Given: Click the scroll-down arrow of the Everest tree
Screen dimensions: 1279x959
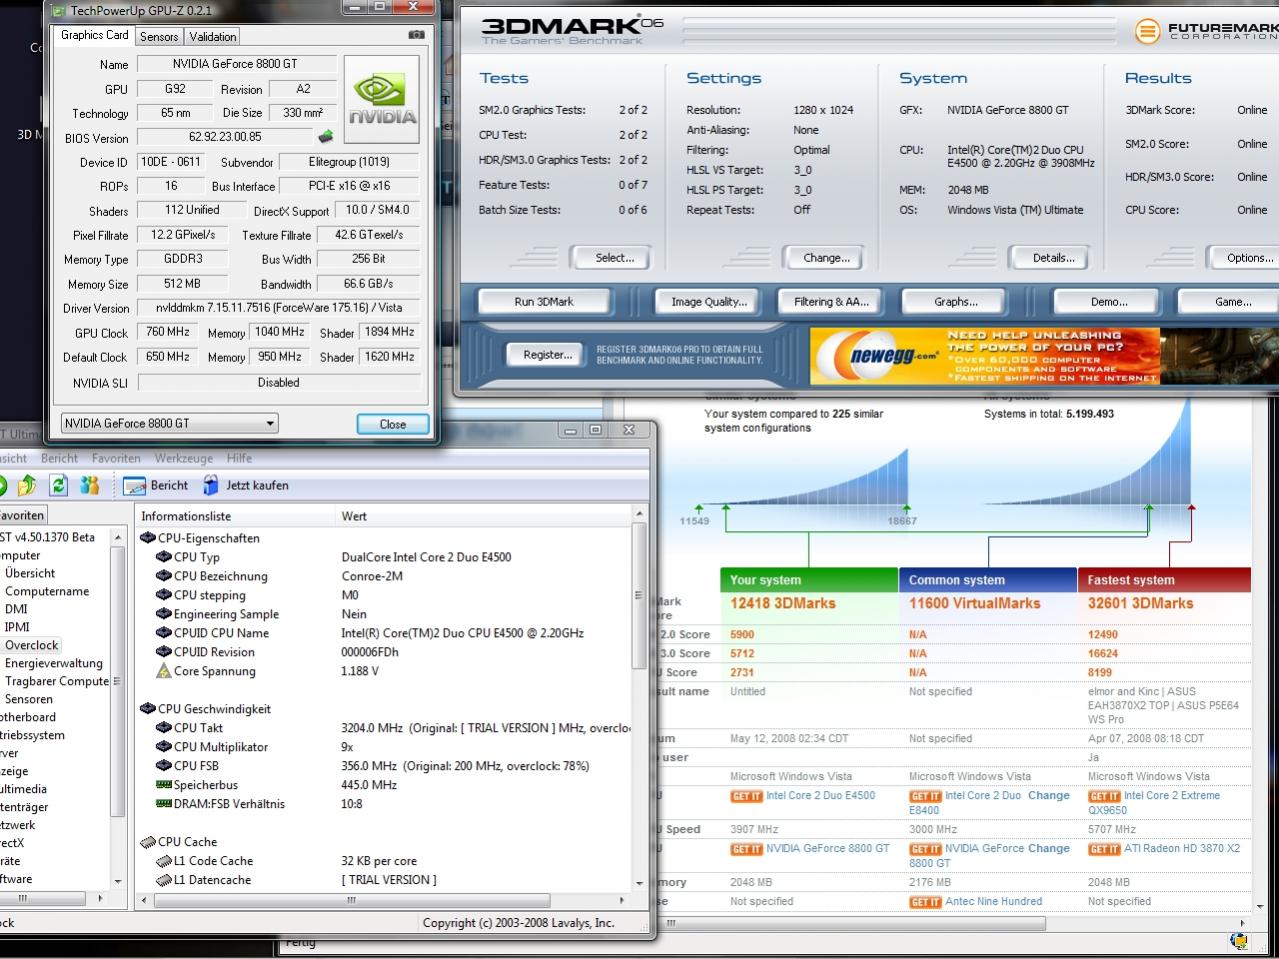Looking at the screenshot, I should pyautogui.click(x=118, y=881).
